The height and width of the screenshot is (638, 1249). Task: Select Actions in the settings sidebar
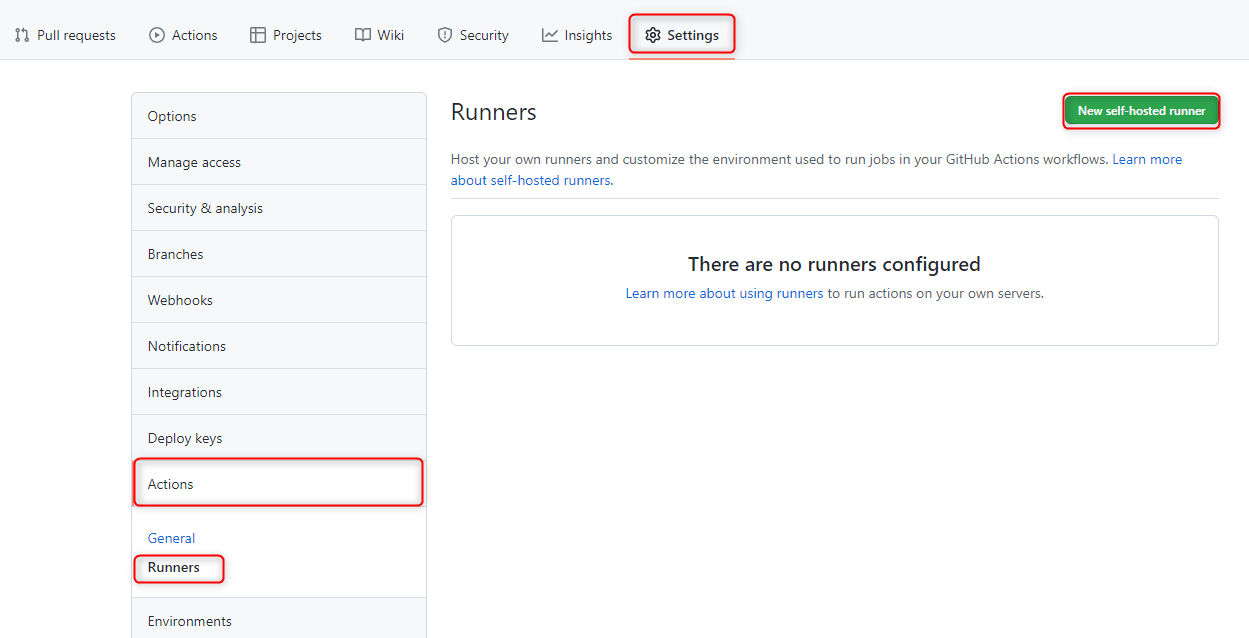click(279, 484)
